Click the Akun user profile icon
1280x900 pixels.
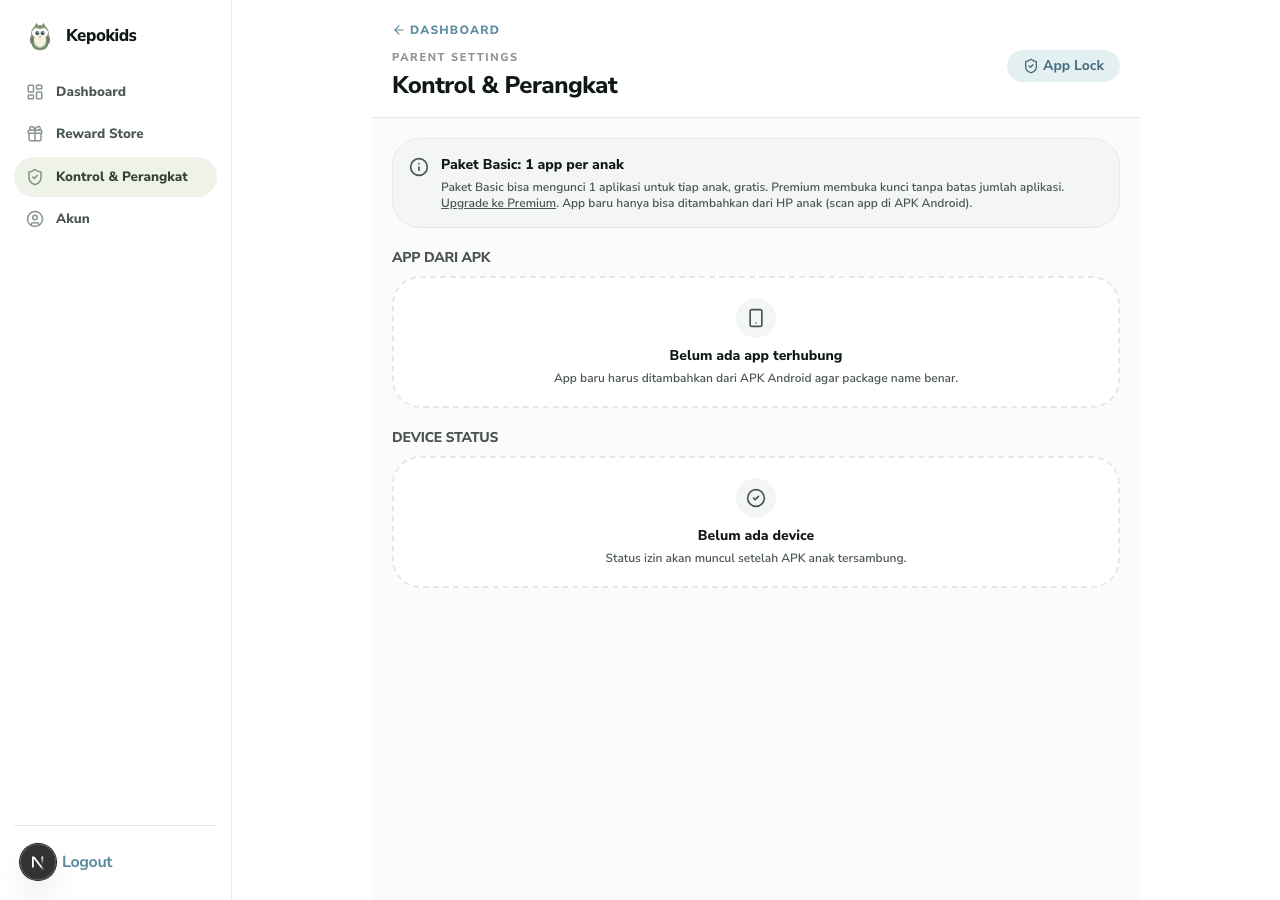35,219
